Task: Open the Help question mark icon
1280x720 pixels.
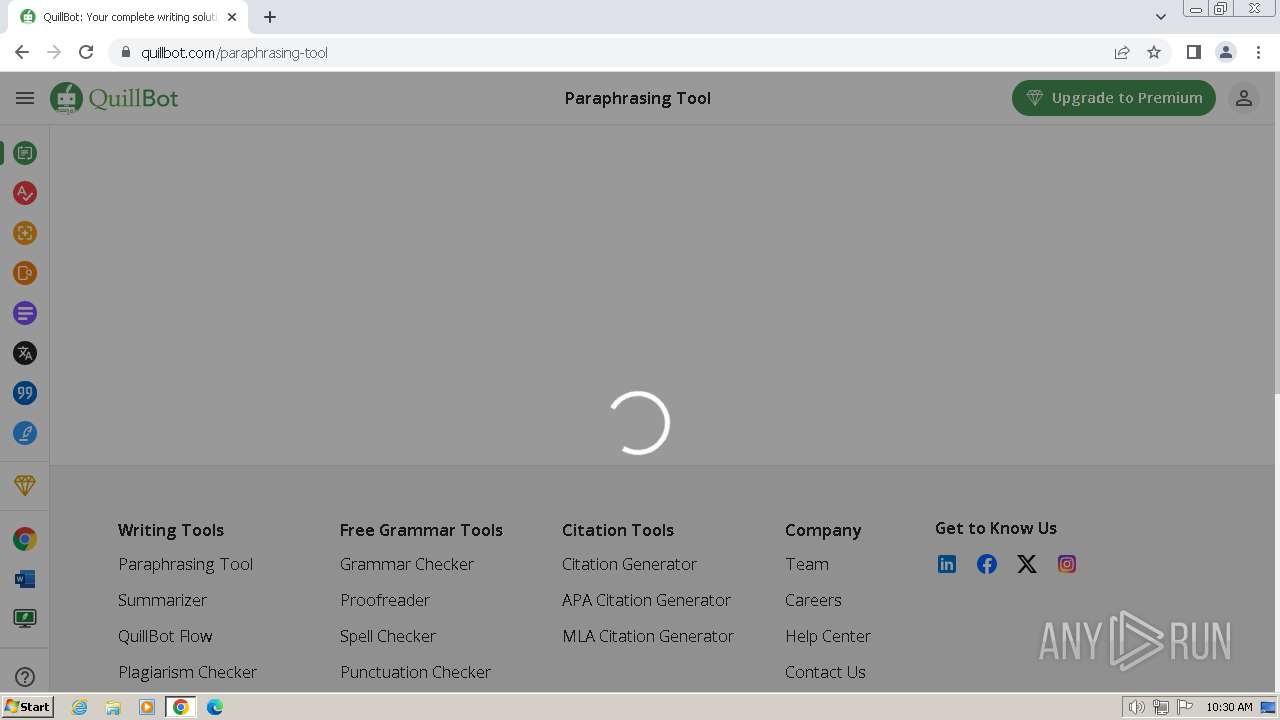Action: [x=25, y=677]
